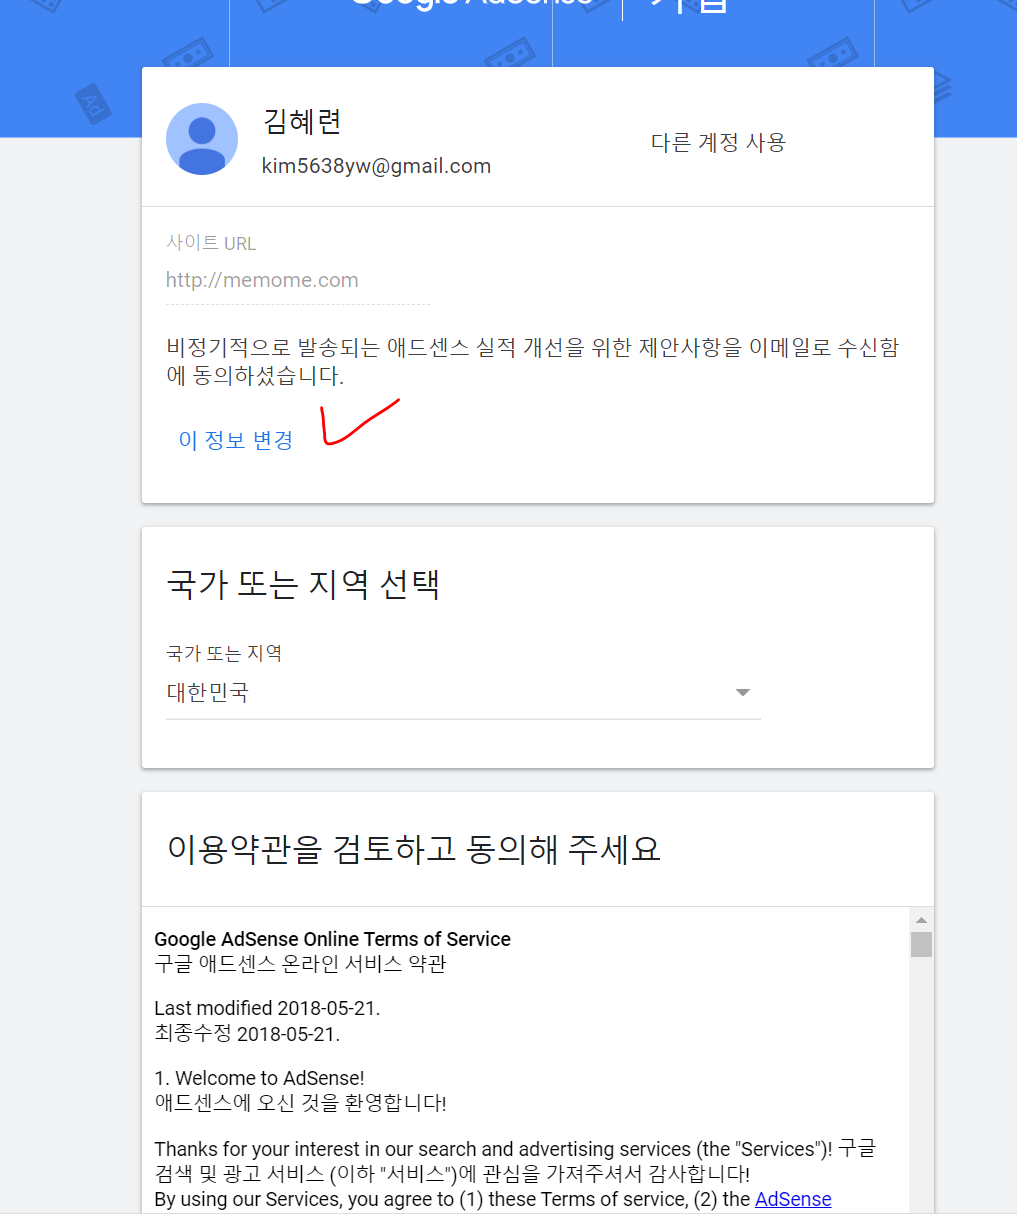Screen dimensions: 1017x1228
Task: Click the 사이트 URL label
Action: [211, 243]
